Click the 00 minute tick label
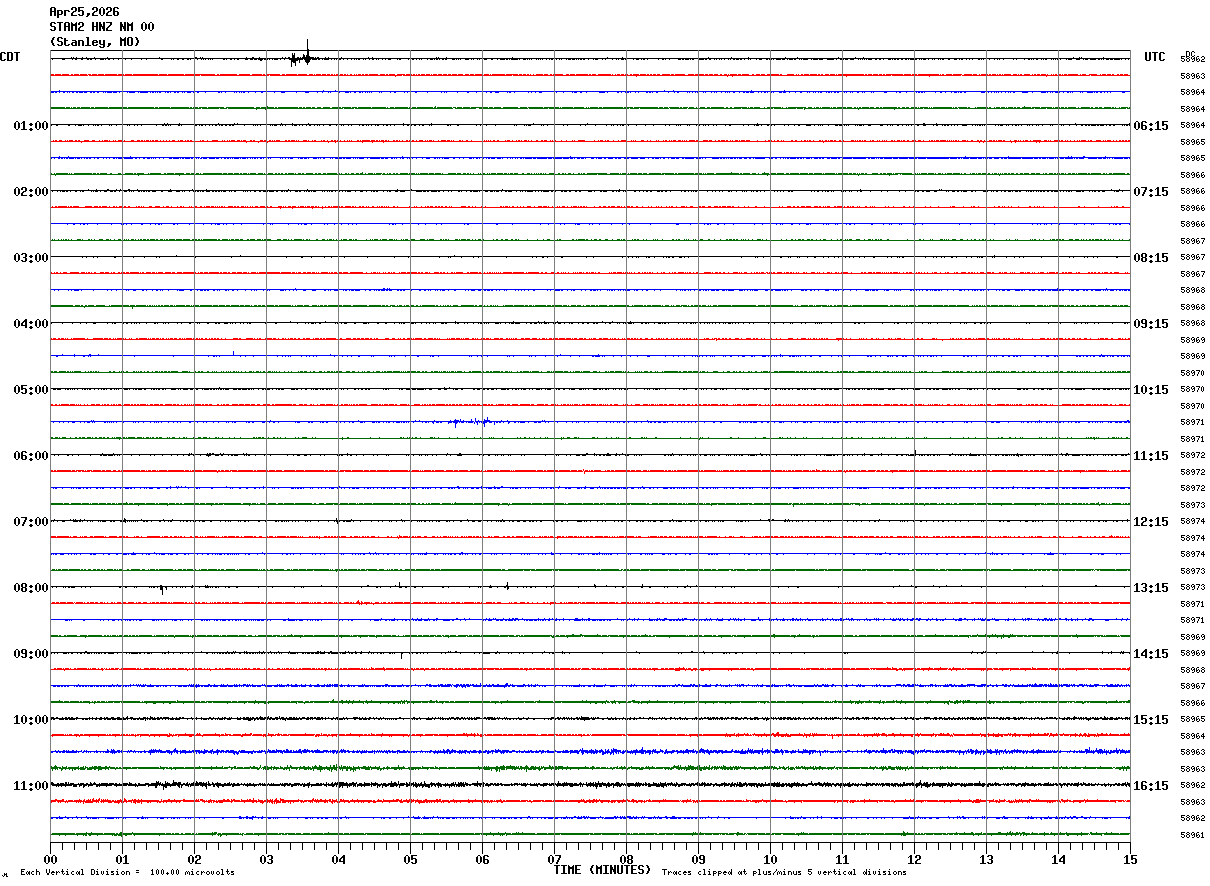 click(x=51, y=859)
